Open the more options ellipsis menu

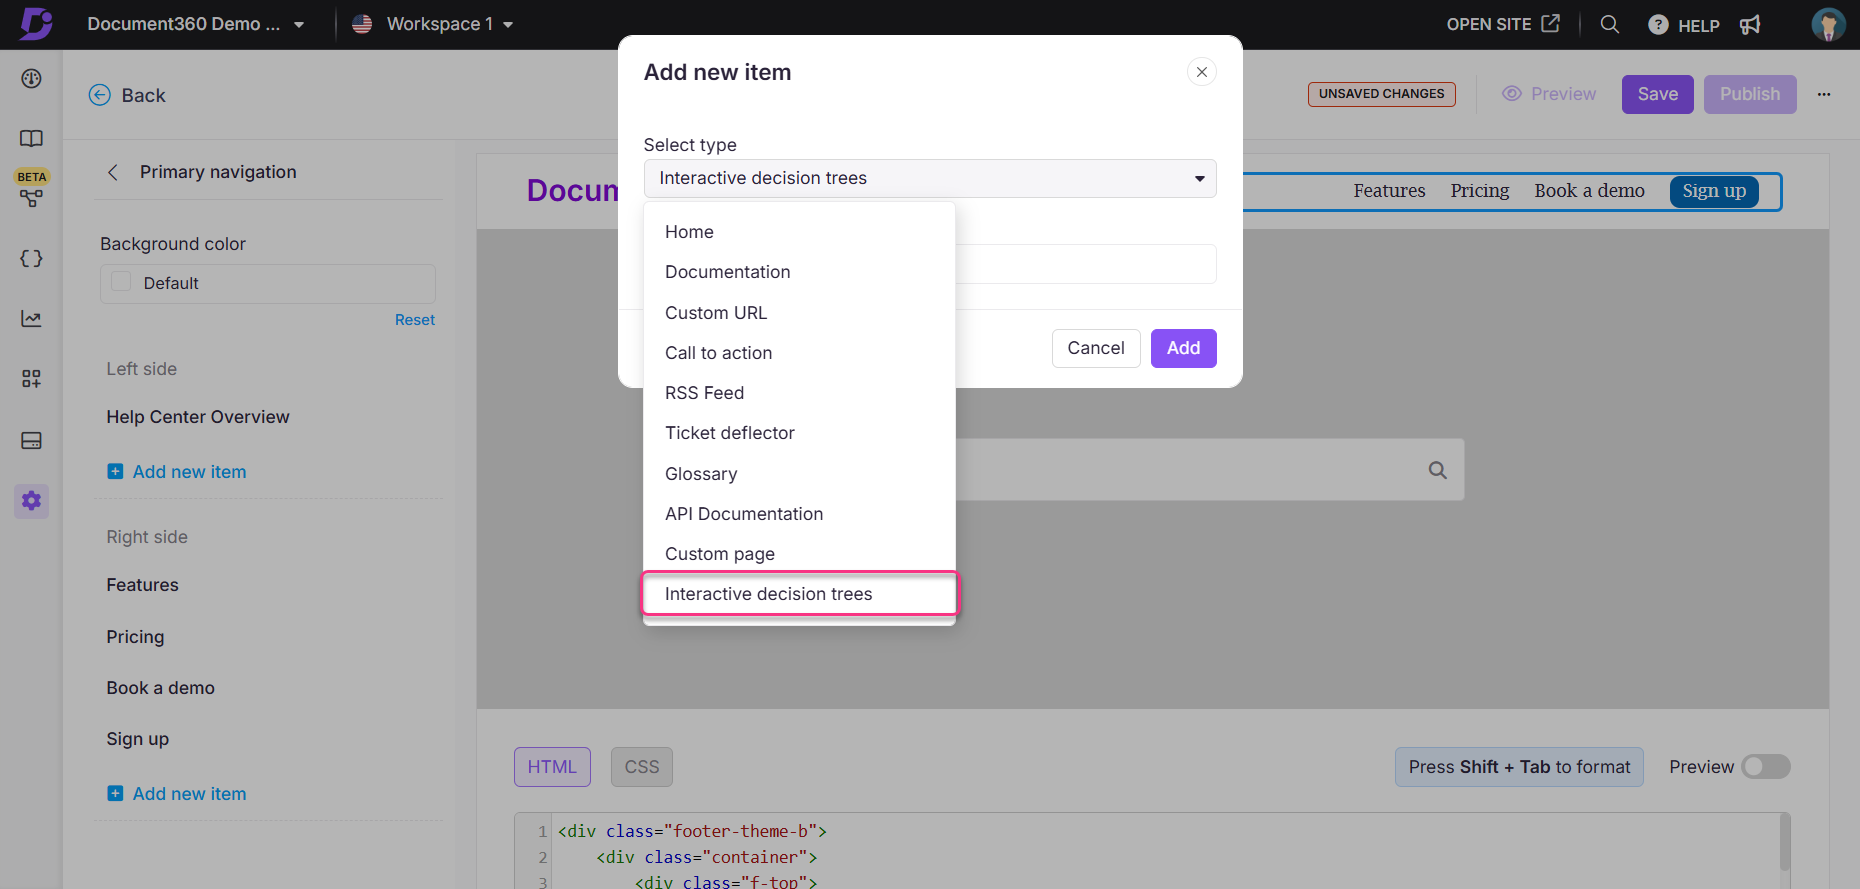pos(1824,94)
